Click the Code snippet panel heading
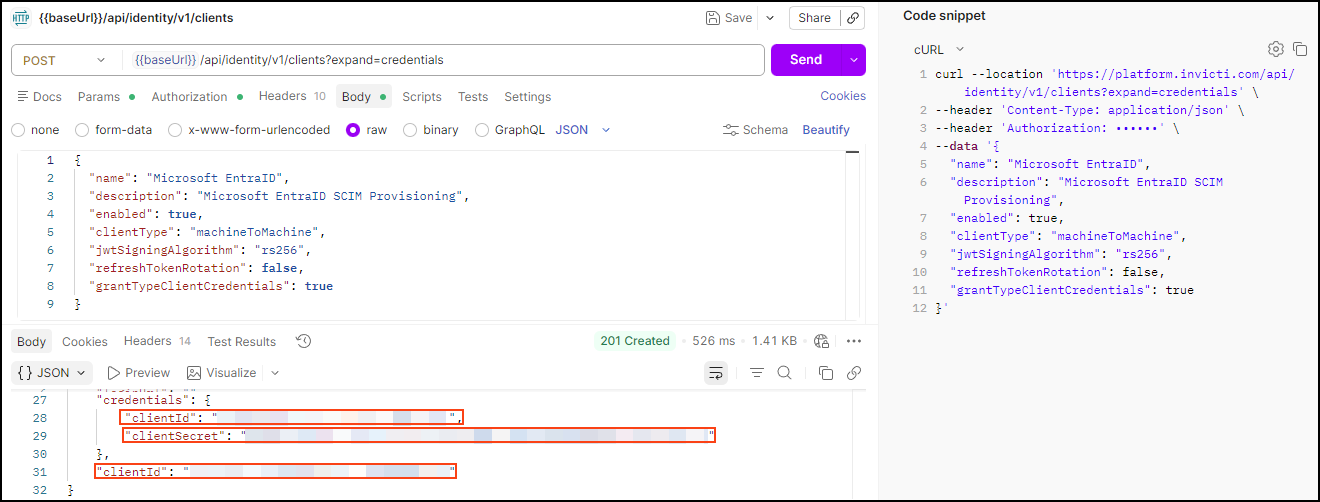1320x502 pixels. [944, 16]
